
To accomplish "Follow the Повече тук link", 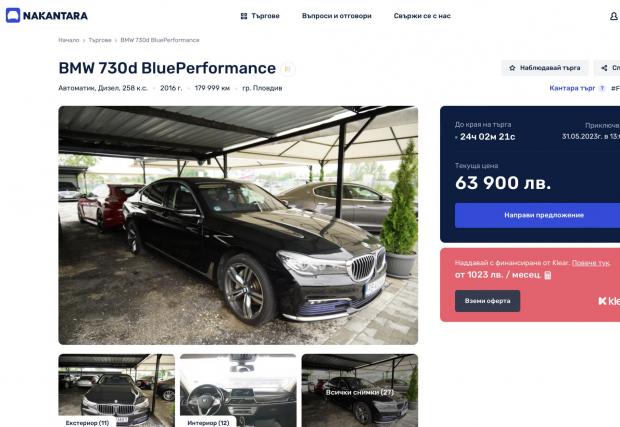I will [591, 263].
